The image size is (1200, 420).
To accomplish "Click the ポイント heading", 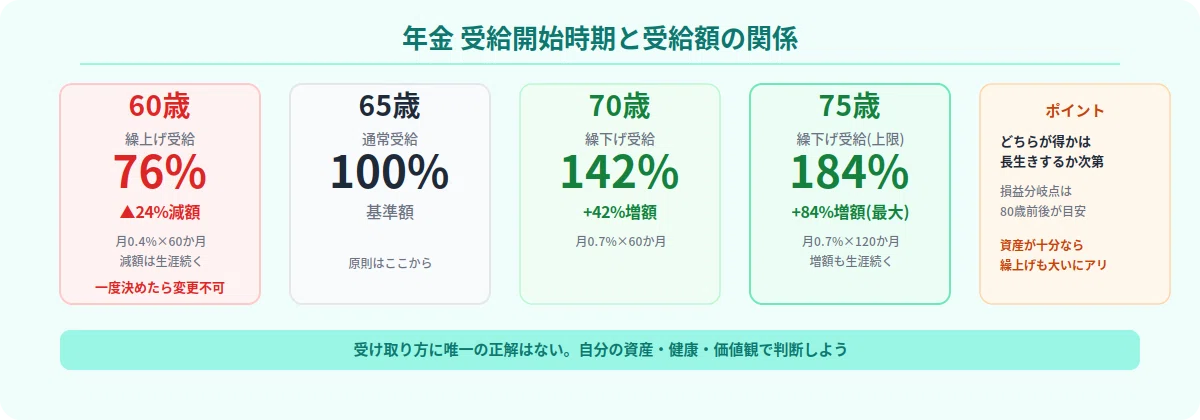I will click(x=1075, y=110).
